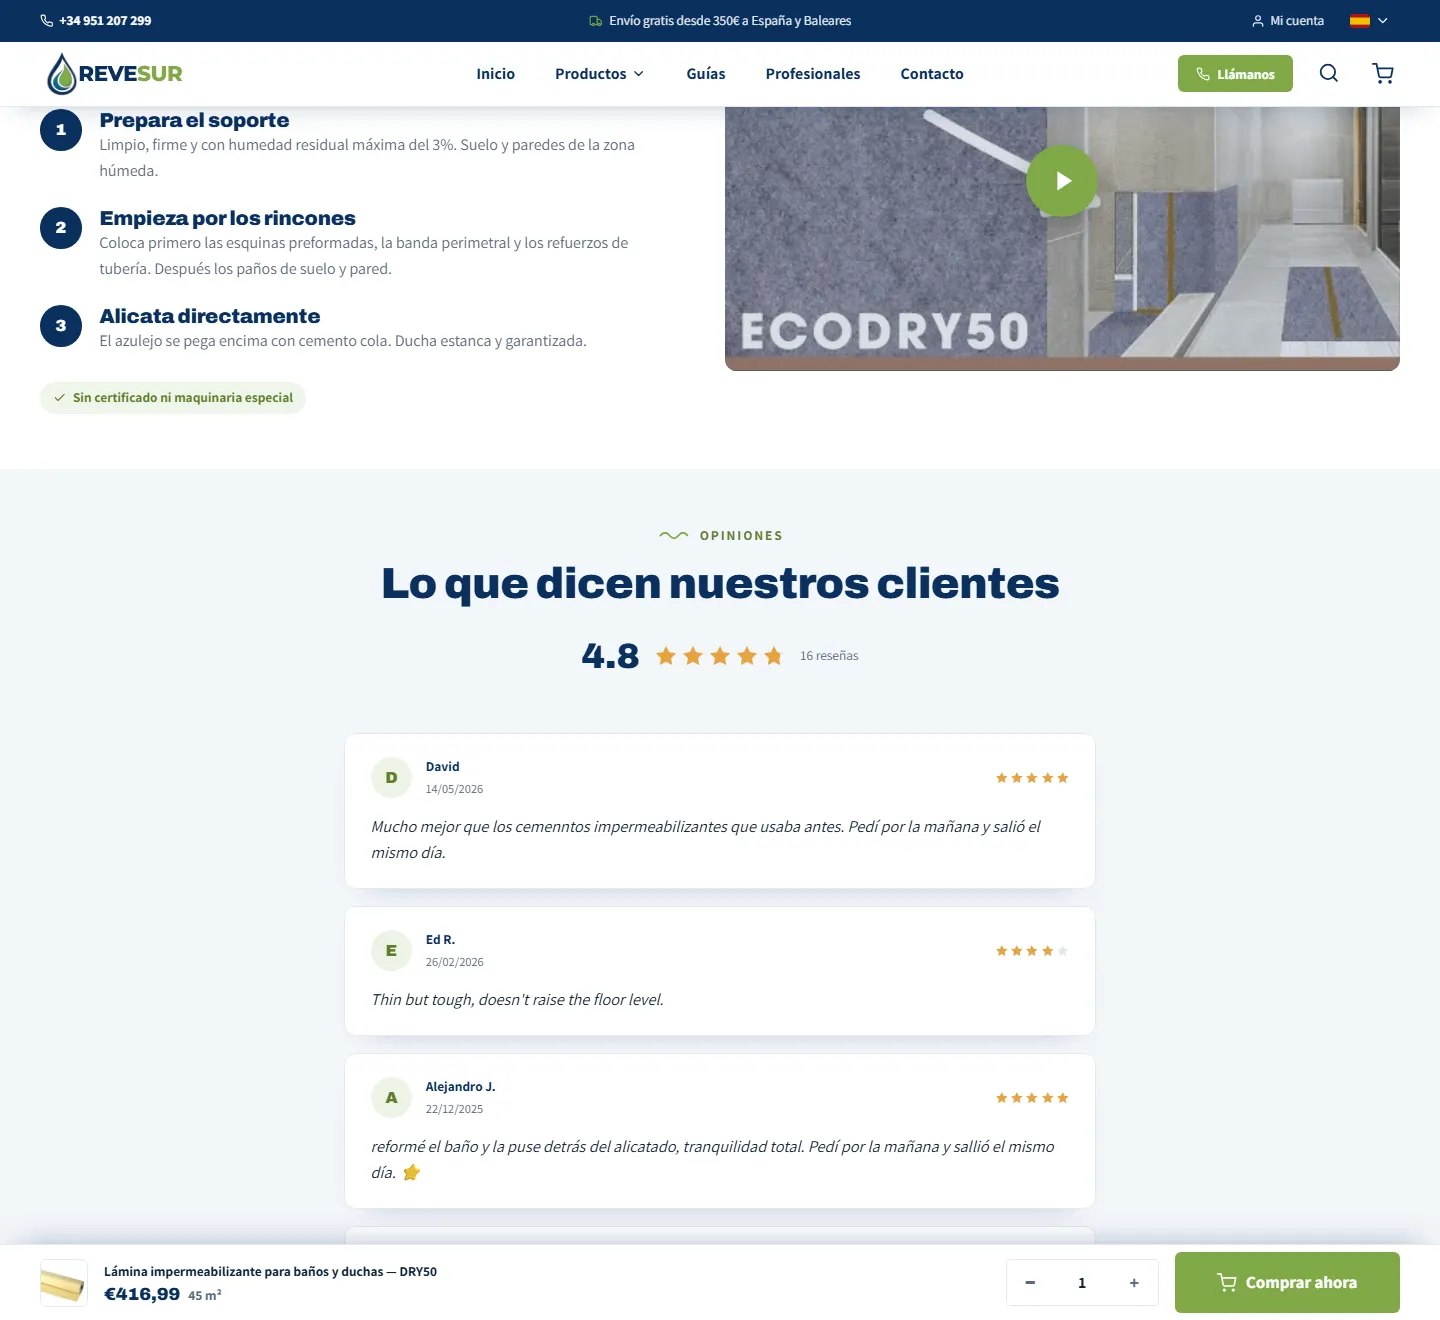Play the ECODRY50 video

click(1062, 181)
